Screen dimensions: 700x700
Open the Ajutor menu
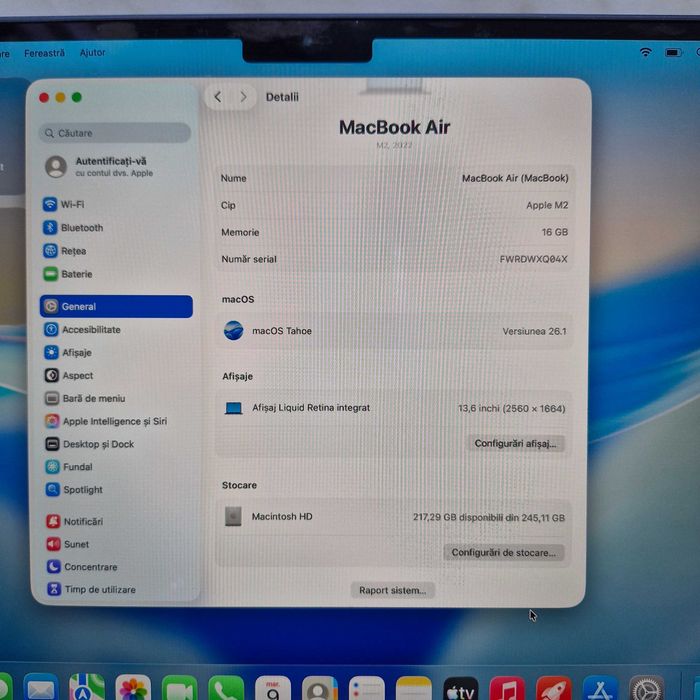point(92,53)
